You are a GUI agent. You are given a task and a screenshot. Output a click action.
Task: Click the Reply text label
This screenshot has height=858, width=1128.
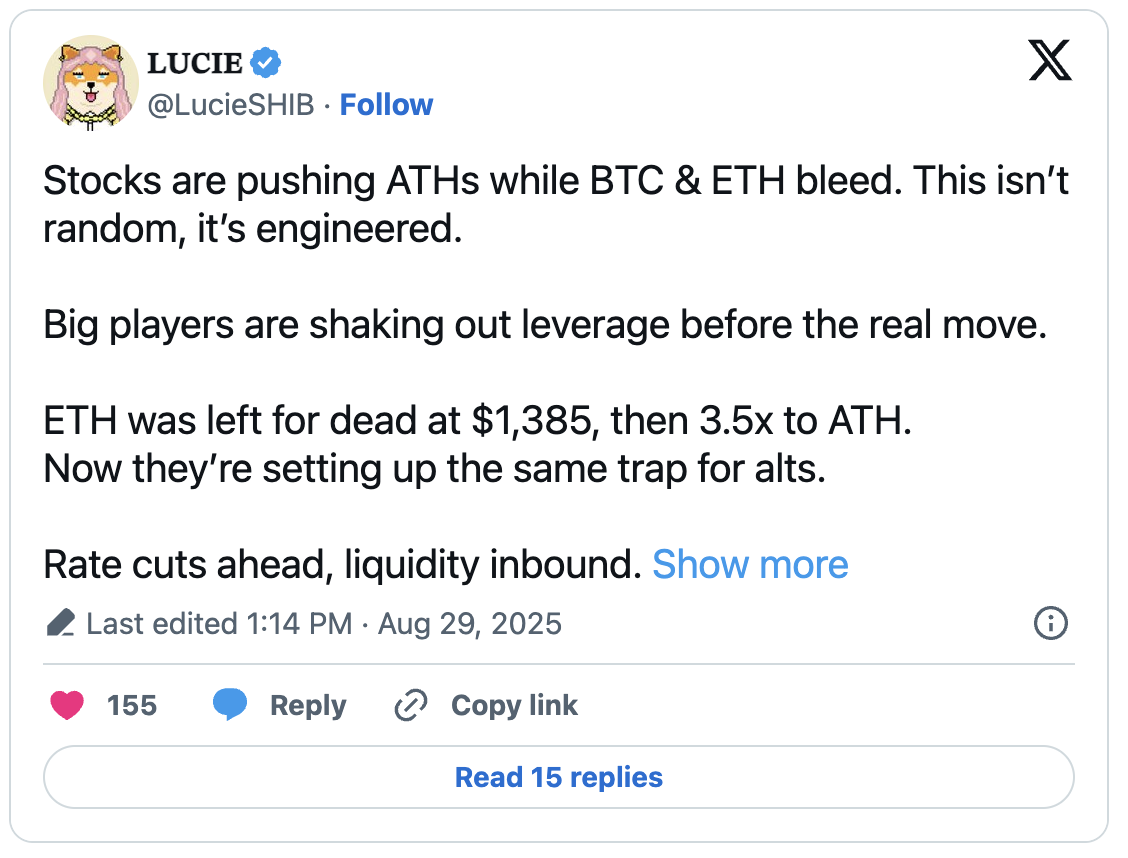308,705
